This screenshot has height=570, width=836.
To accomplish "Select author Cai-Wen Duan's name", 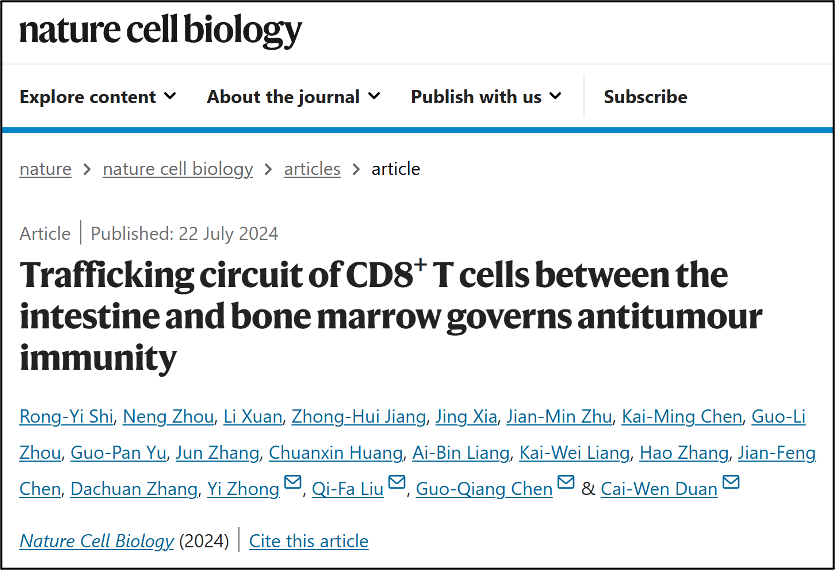I will click(x=659, y=489).
